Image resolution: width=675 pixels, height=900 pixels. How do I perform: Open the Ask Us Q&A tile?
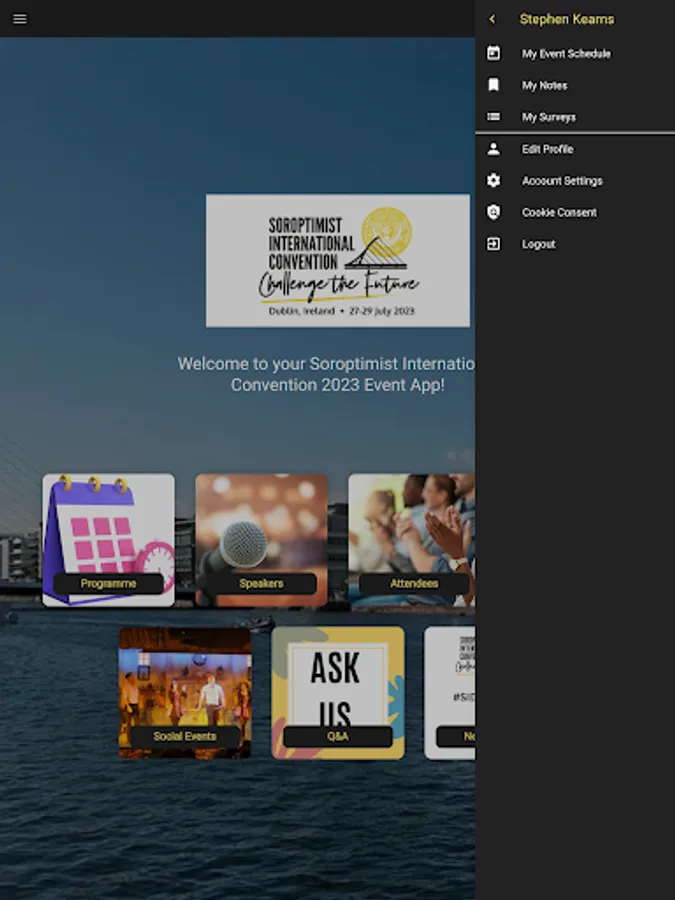338,693
